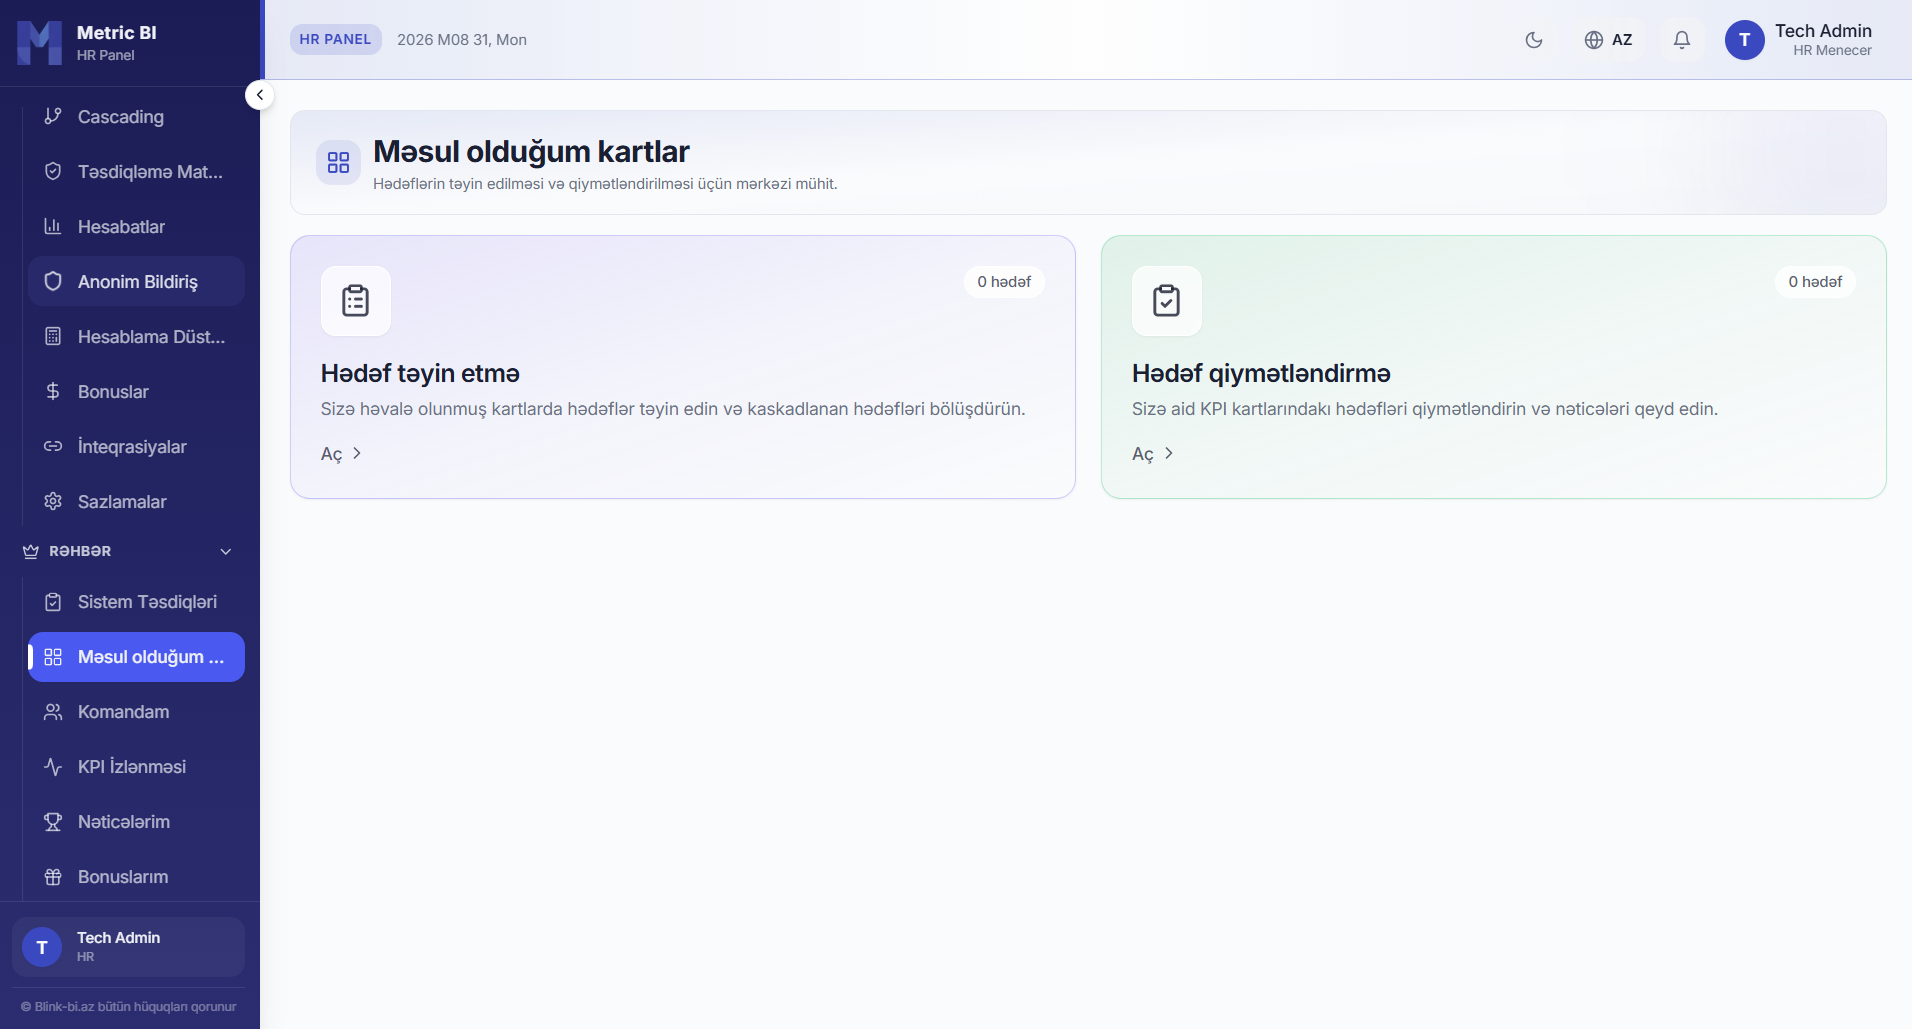Click the Məsul olduğum kartlar grid icon

pyautogui.click(x=338, y=163)
